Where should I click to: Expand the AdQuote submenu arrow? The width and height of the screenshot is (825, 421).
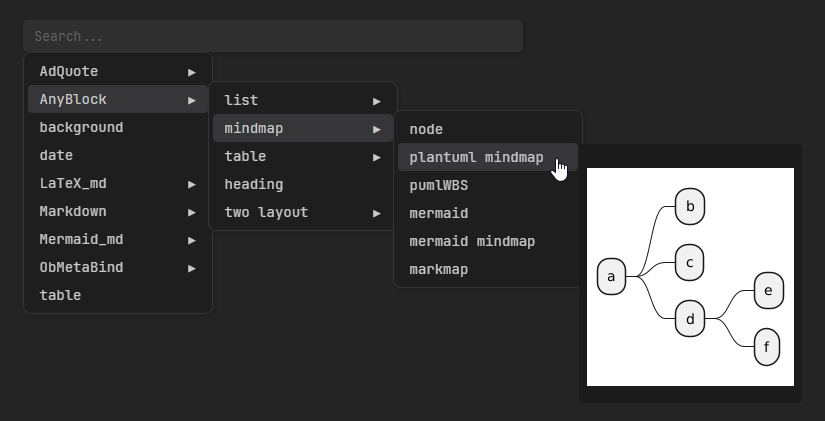(x=192, y=72)
